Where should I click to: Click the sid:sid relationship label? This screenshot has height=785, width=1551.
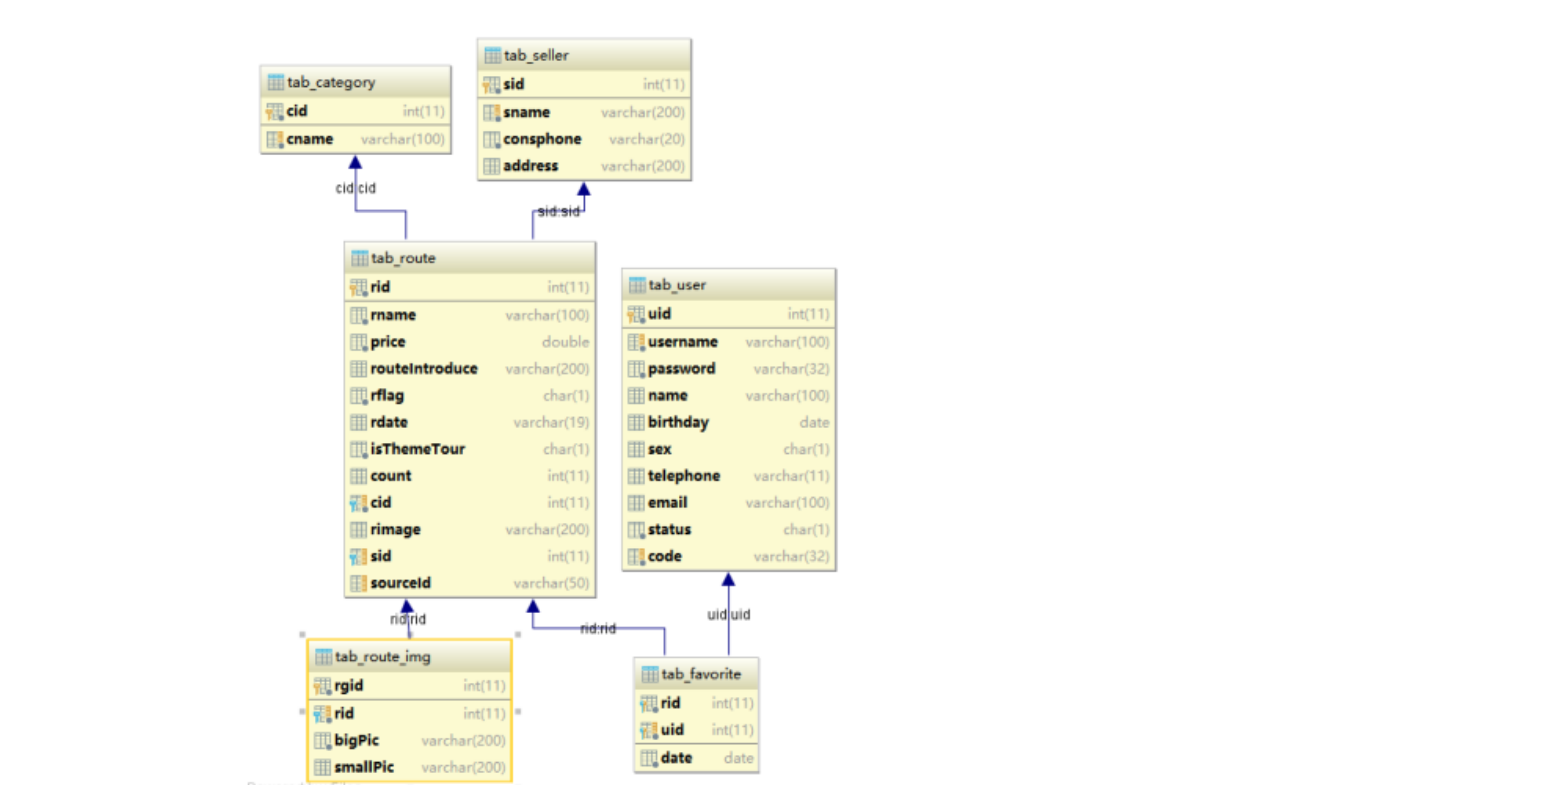tap(559, 212)
